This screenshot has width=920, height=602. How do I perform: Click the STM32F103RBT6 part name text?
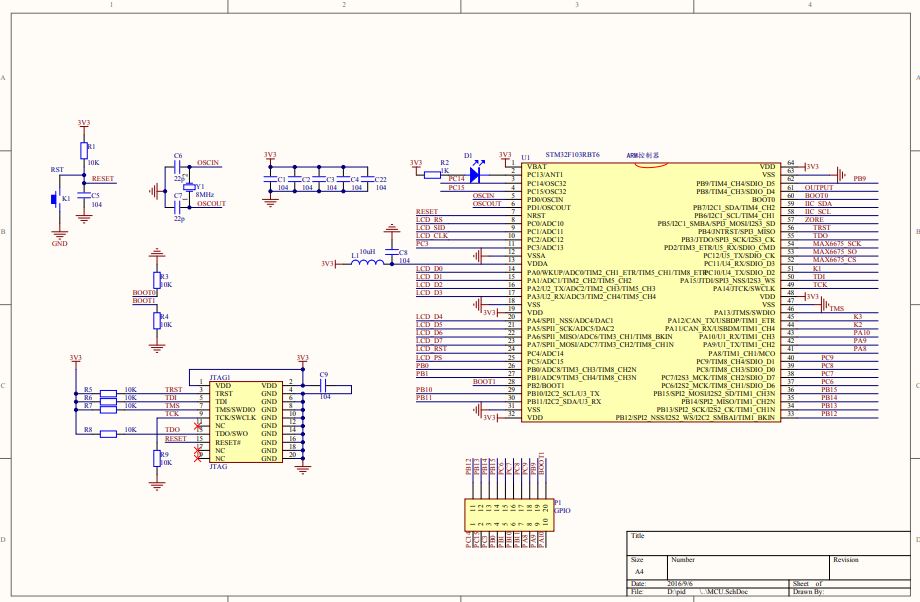[x=573, y=155]
